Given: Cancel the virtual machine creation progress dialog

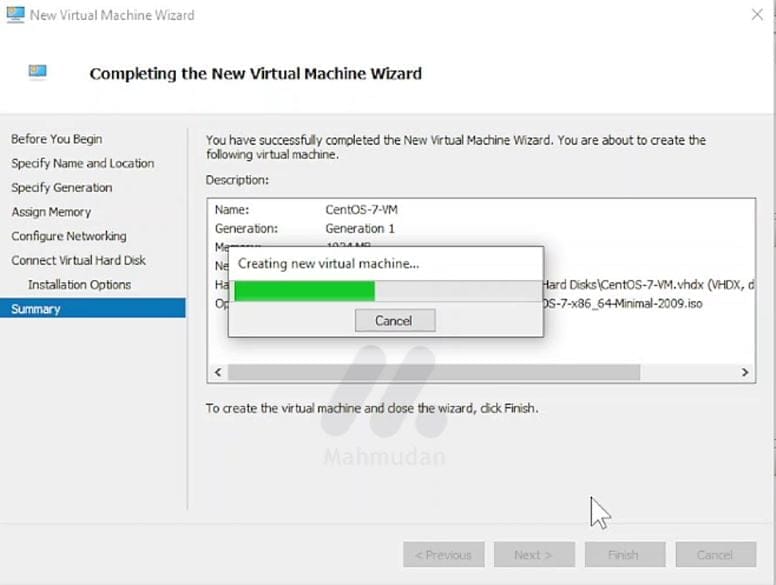Looking at the screenshot, I should click(393, 320).
